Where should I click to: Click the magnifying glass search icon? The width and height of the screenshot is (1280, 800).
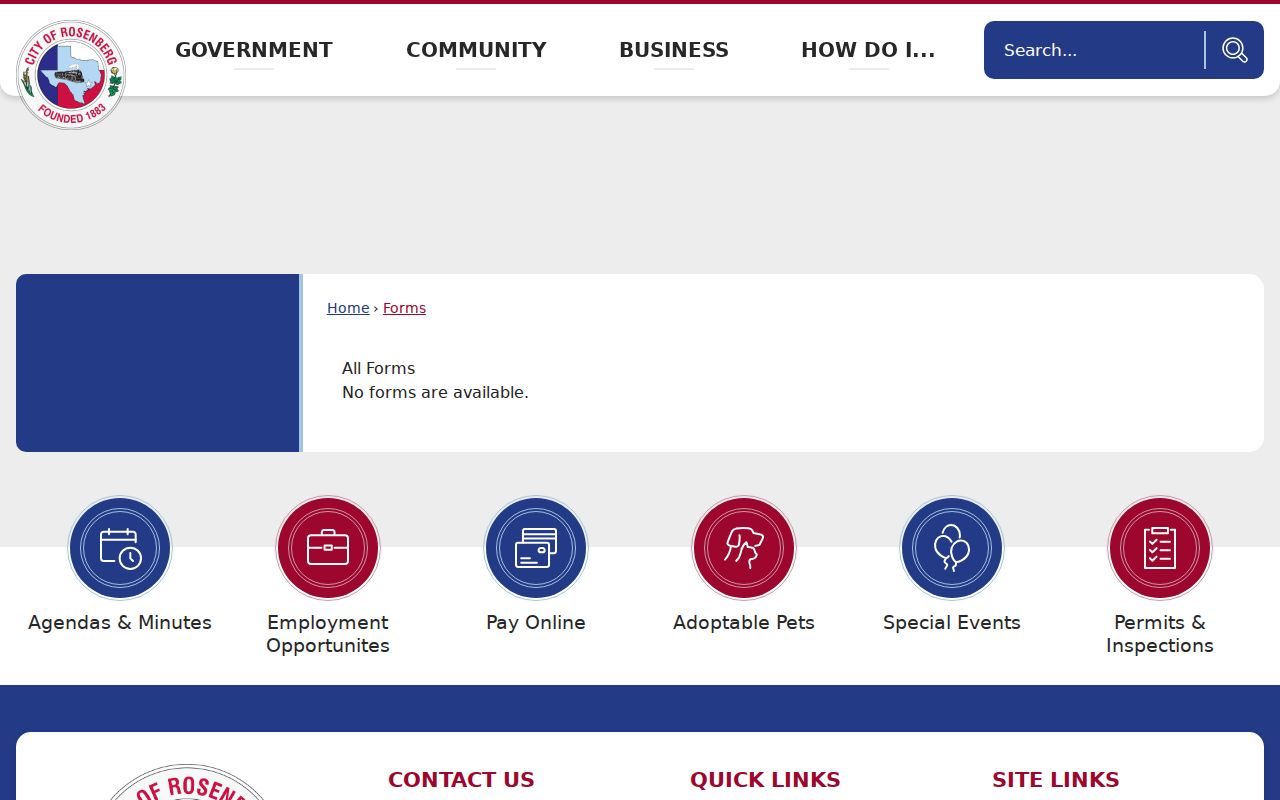pos(1235,50)
